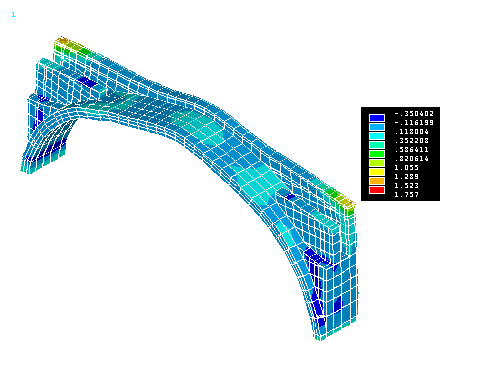Click the yellow-green legend swatch

pyautogui.click(x=377, y=163)
